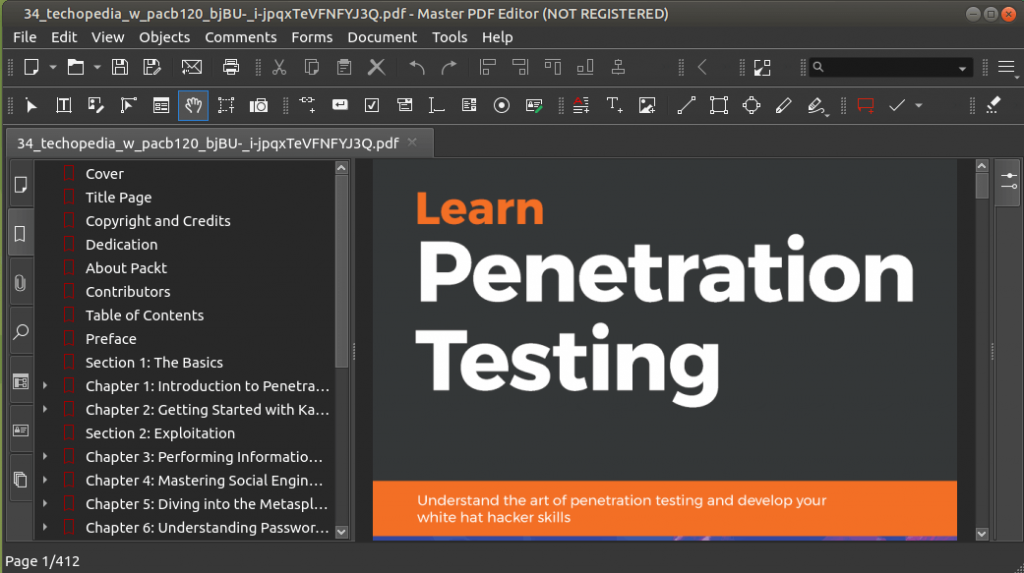Expand Chapter 3: Performing Information bookmark
The image size is (1024, 573).
click(x=45, y=457)
